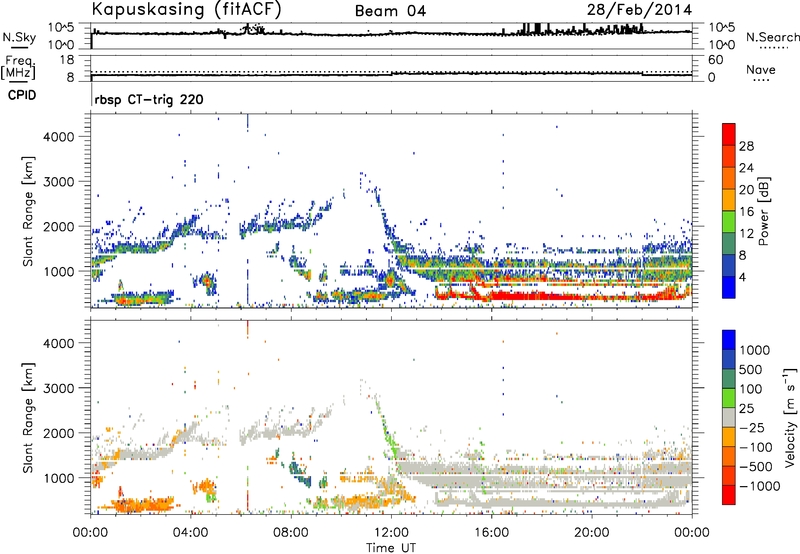Click the 'Power [dB]' colorbar title
Image resolution: width=800 pixels, height=554 pixels.
coord(763,211)
